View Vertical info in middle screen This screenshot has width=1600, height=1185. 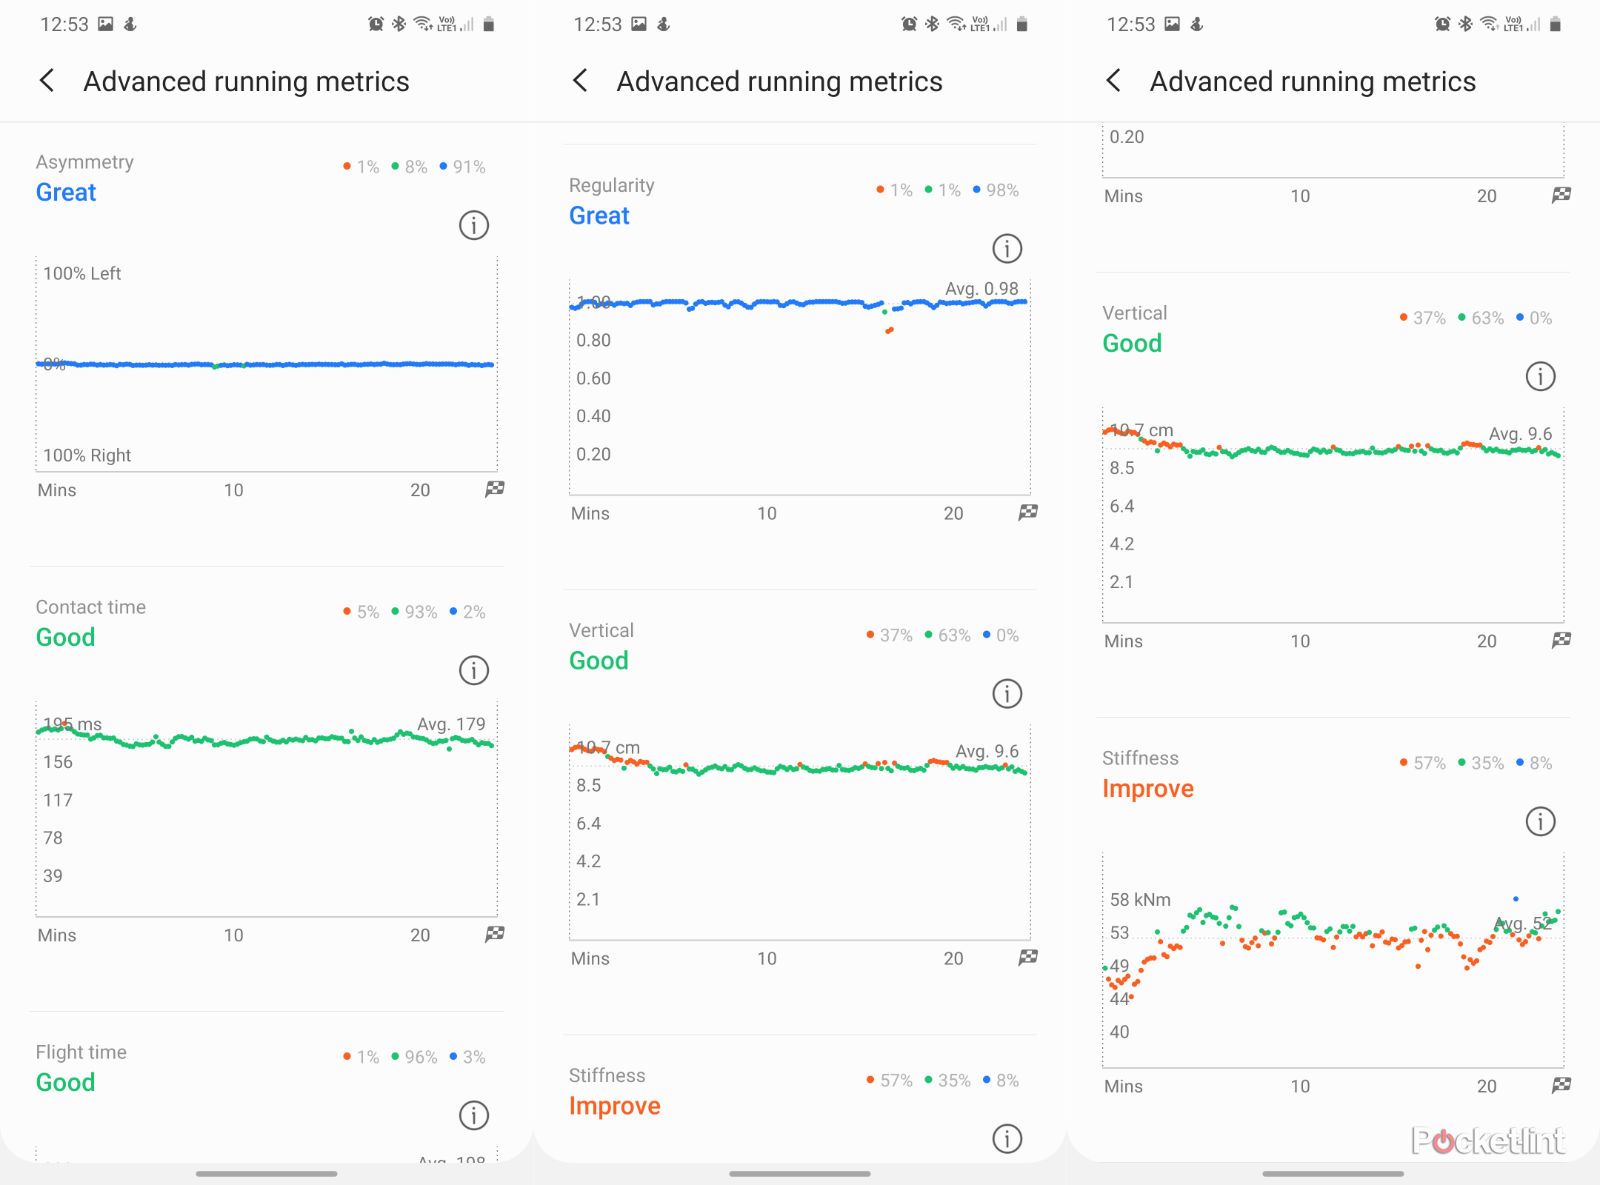(x=1007, y=693)
